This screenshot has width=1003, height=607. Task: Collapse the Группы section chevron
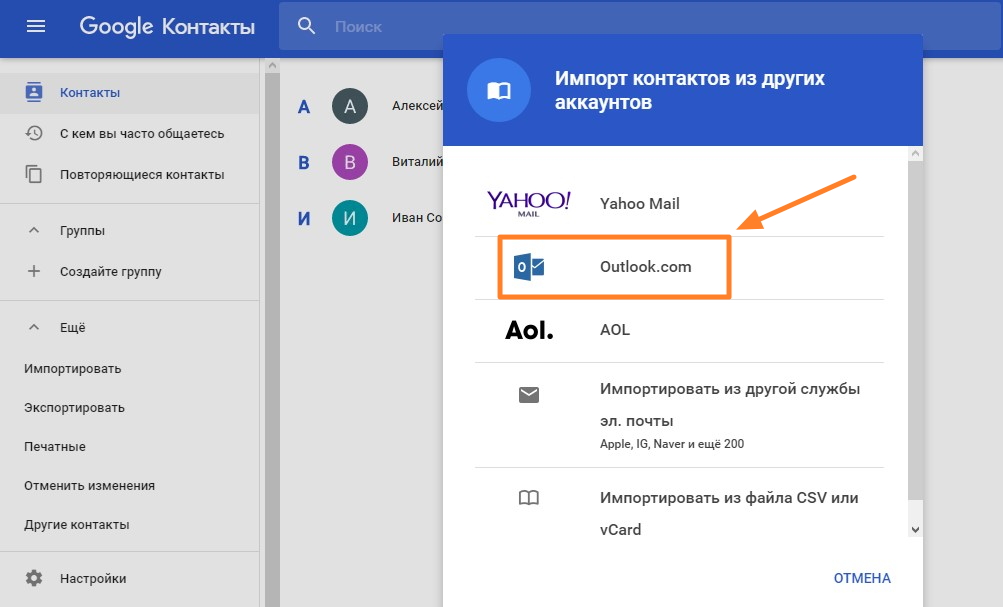[x=34, y=231]
